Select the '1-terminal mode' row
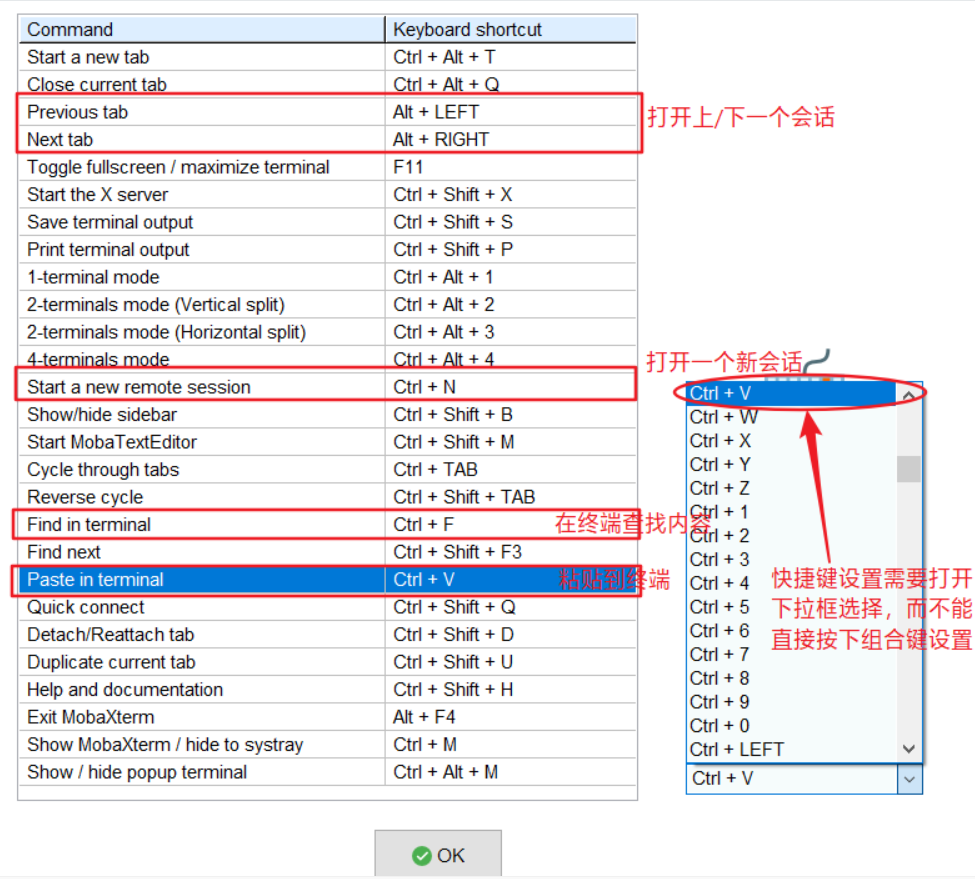This screenshot has width=975, height=879. (x=328, y=277)
